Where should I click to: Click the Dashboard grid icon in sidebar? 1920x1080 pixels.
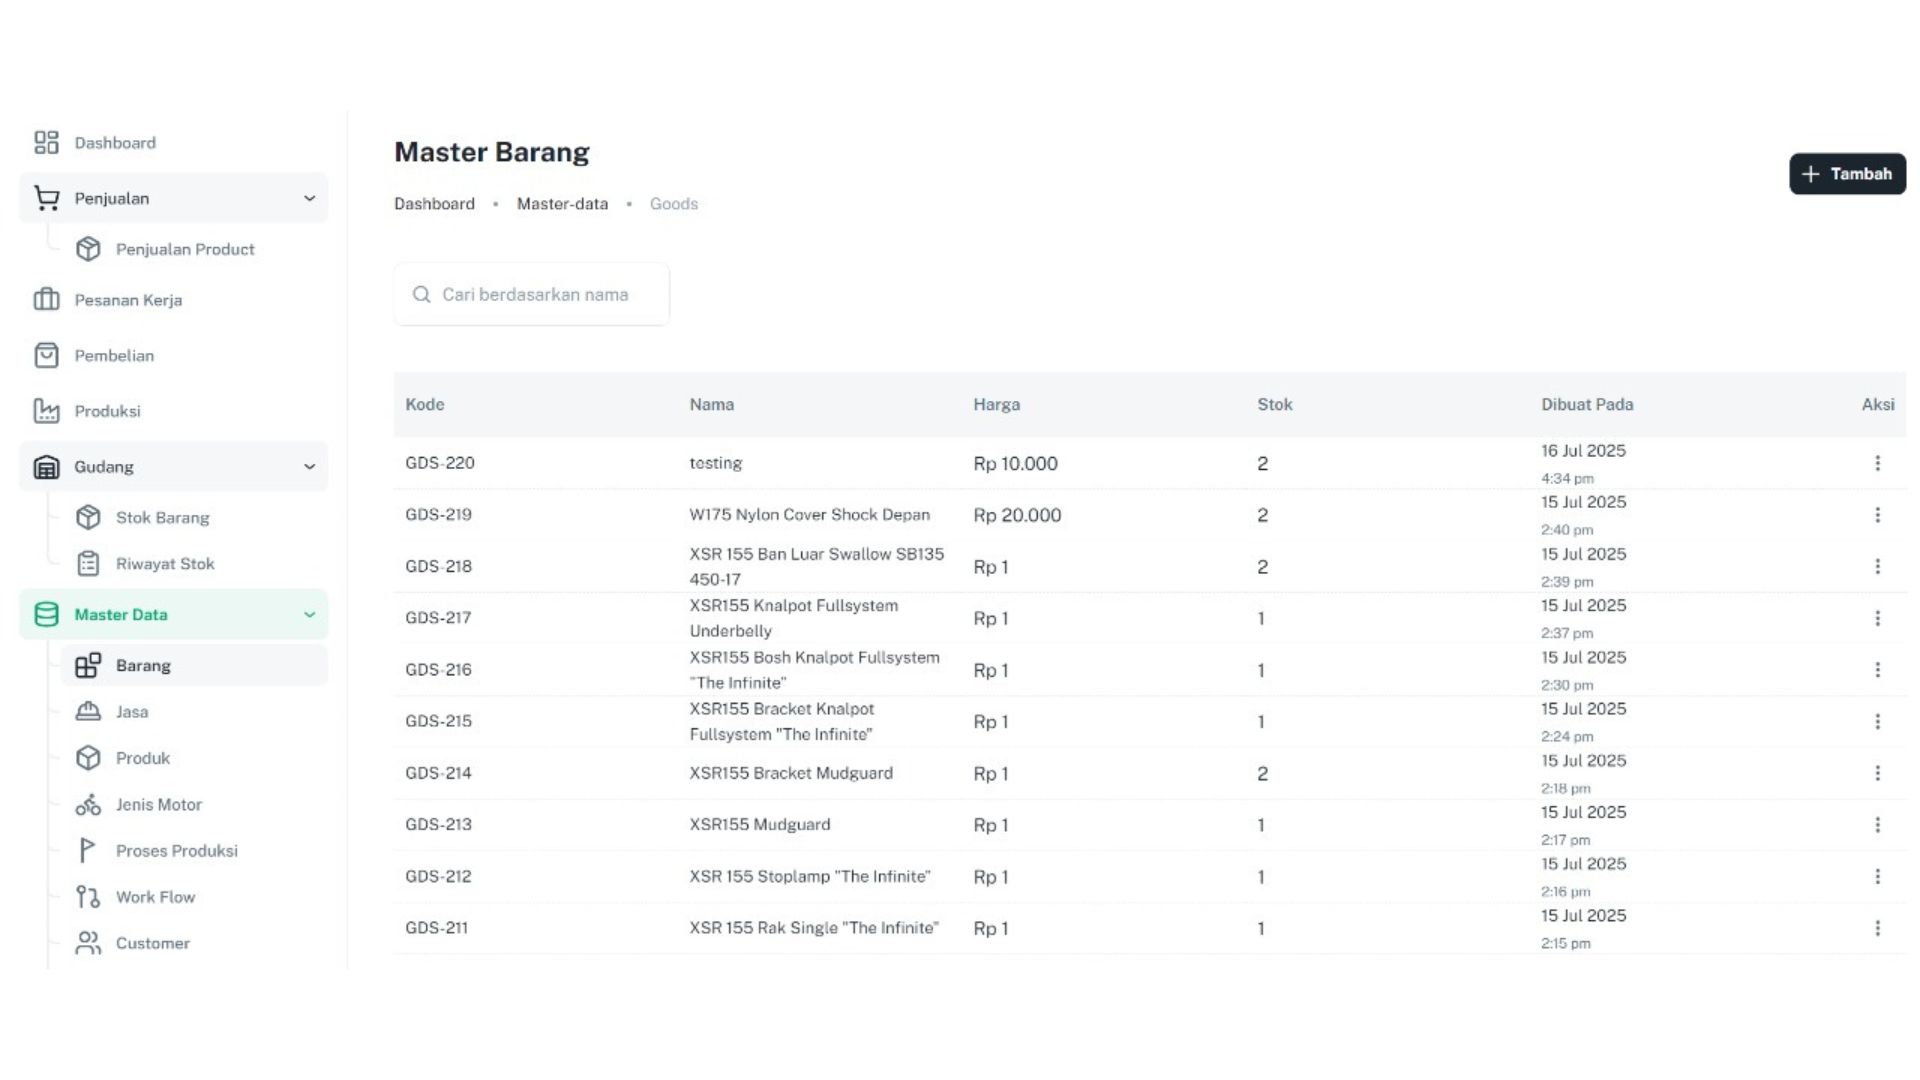click(46, 142)
